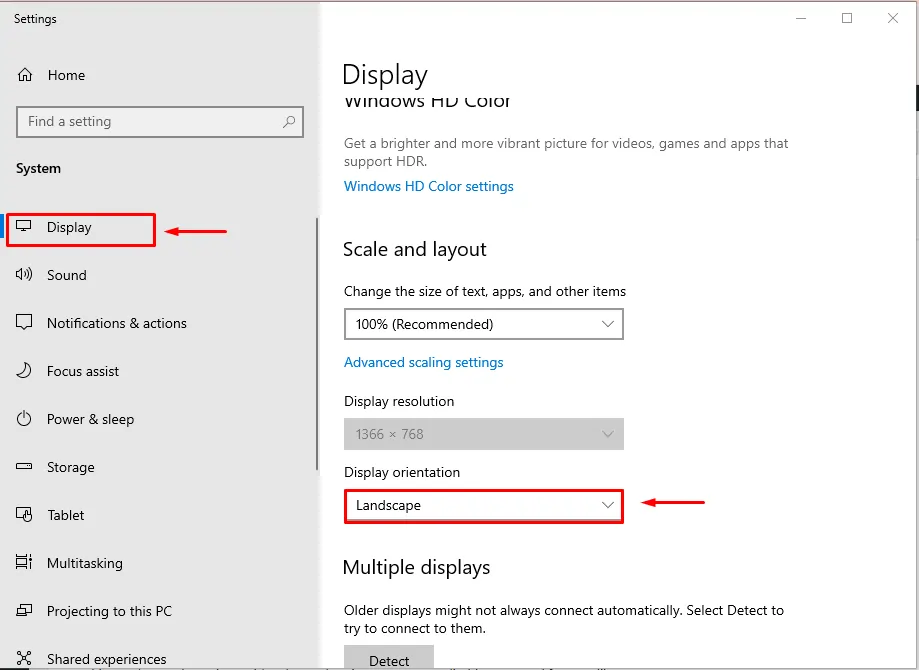
Task: Open Windows HD Color settings link
Action: (x=428, y=186)
